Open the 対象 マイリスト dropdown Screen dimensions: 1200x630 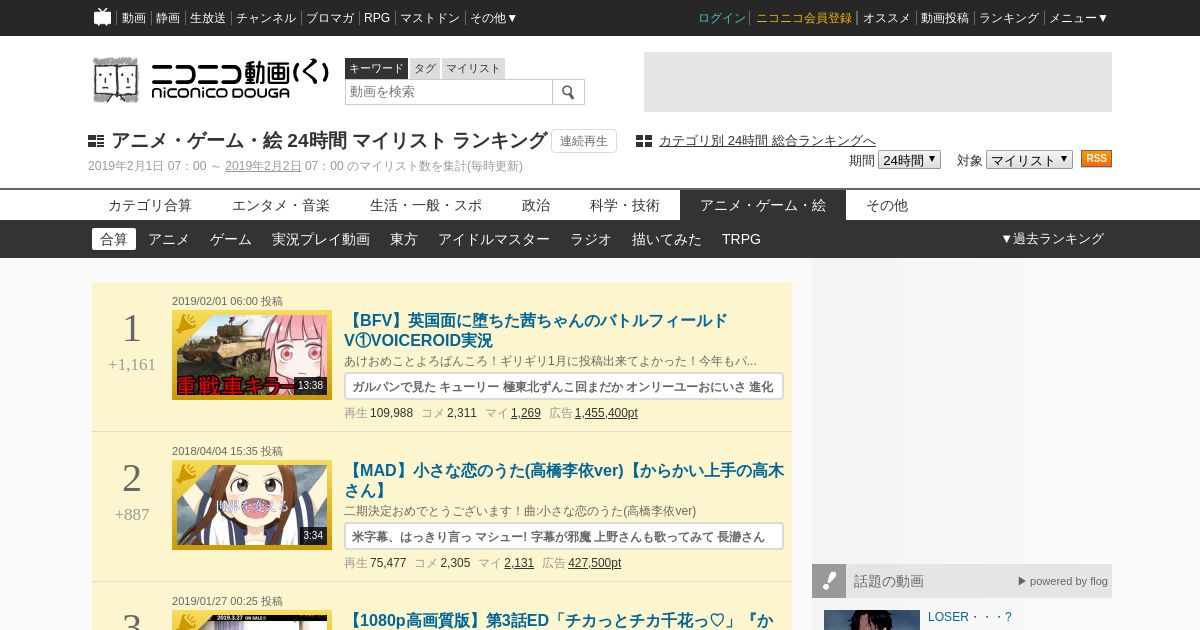[x=1029, y=160]
